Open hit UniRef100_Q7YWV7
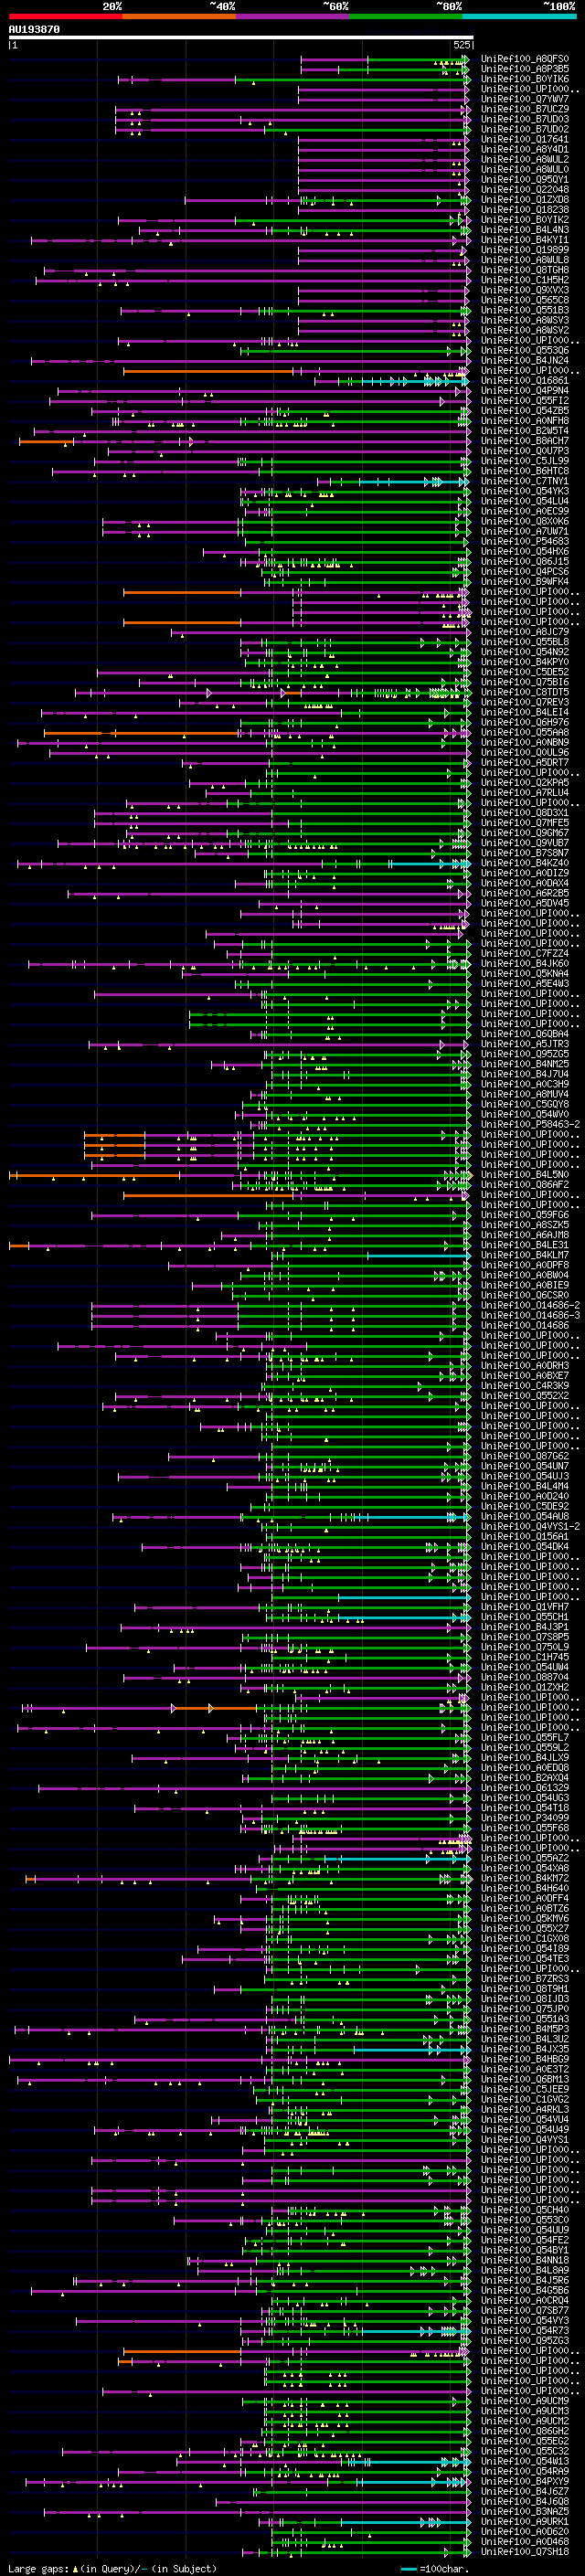585x2576 pixels. coord(525,99)
